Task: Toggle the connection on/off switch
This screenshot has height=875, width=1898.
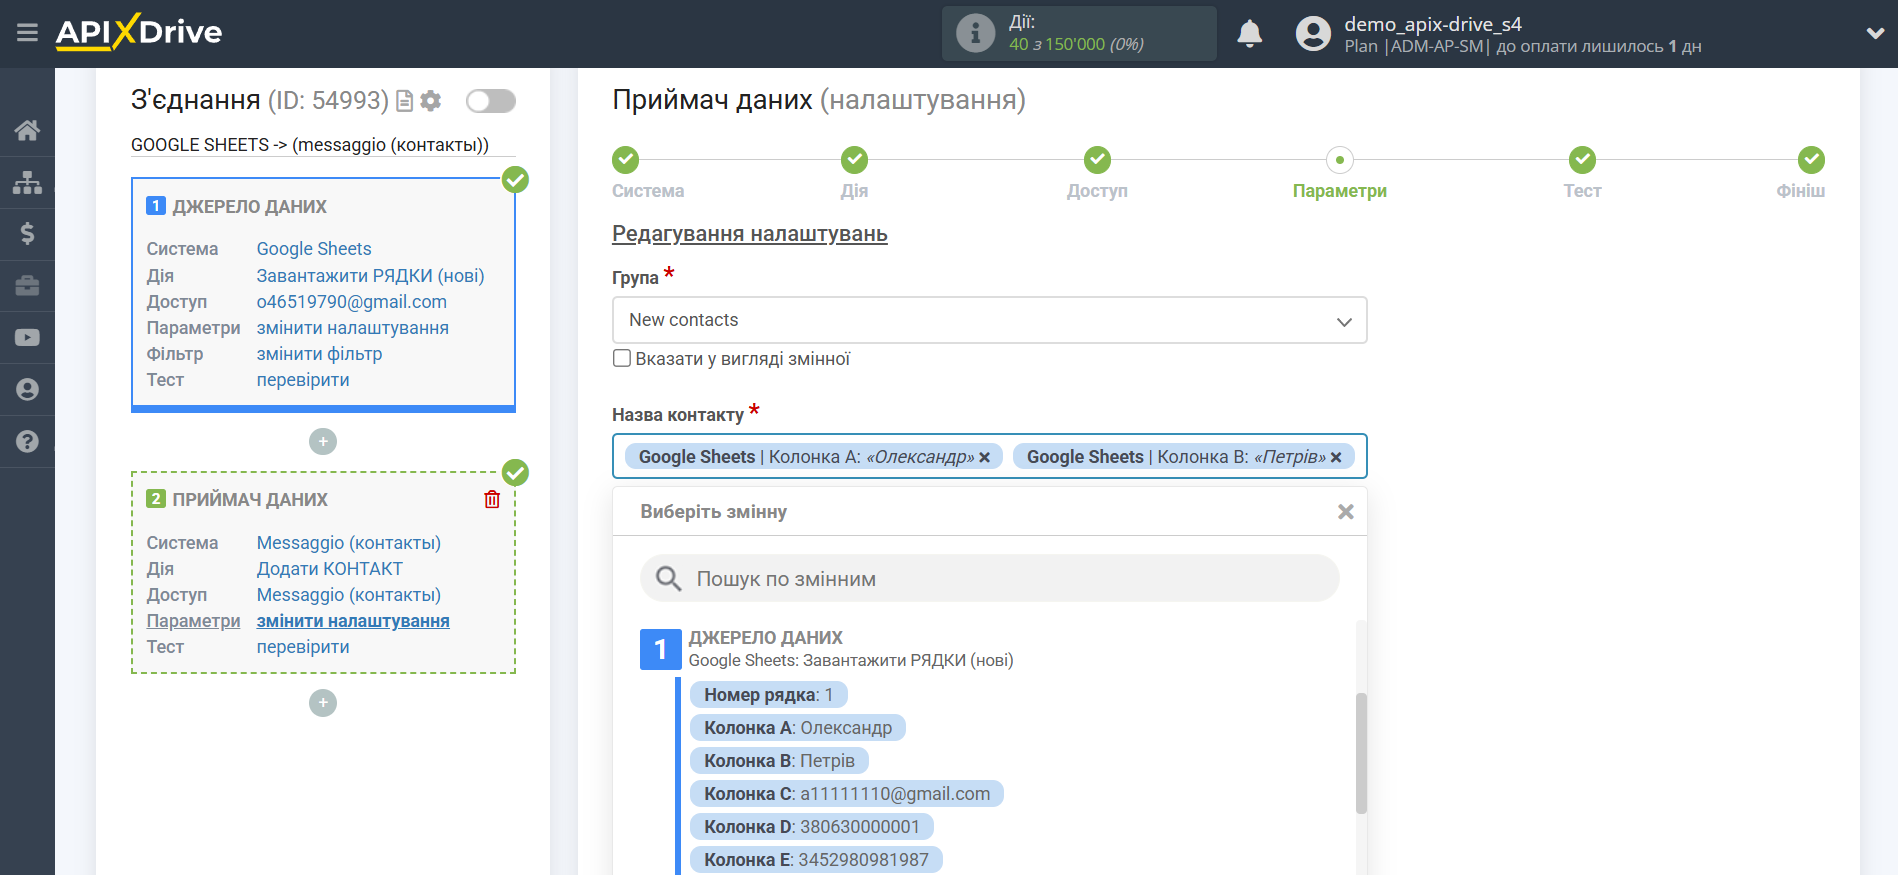Action: tap(491, 101)
